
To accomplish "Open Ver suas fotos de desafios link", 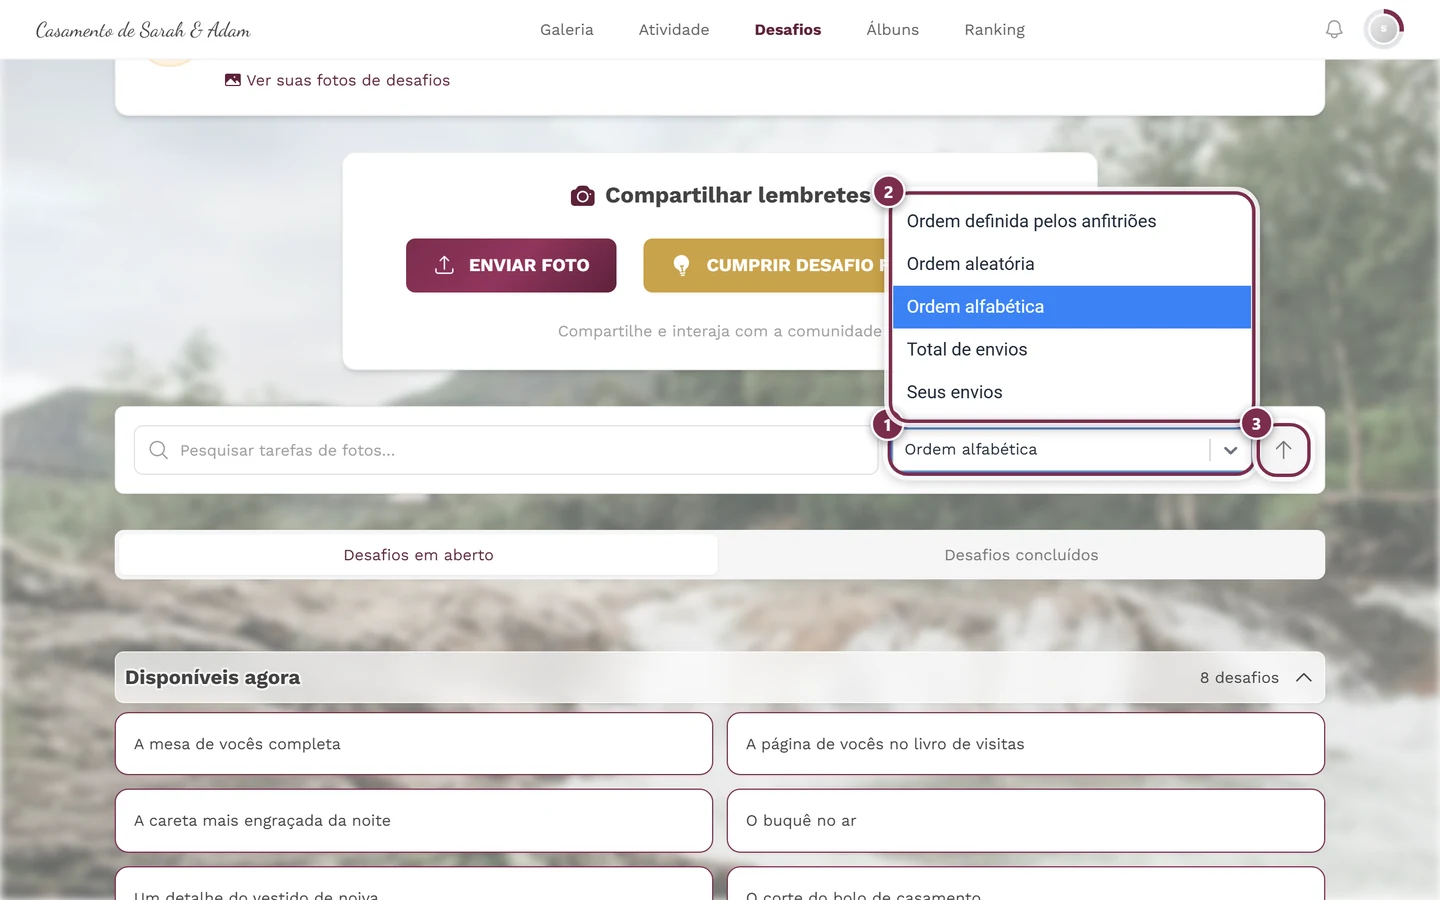I will 338,80.
